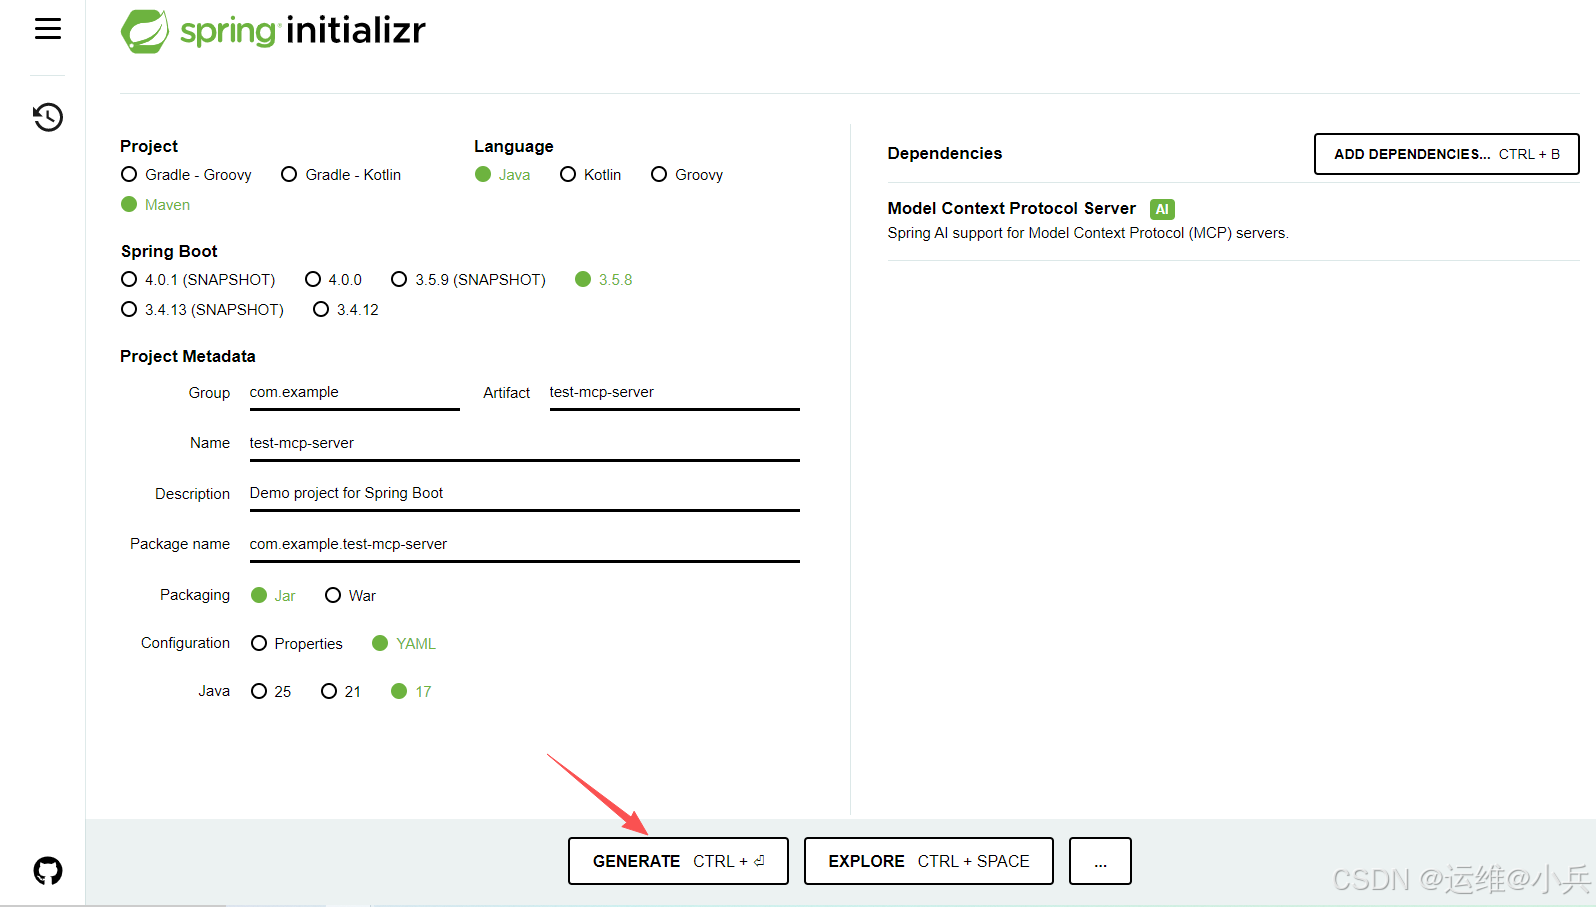Open the more options ellipsis button
The height and width of the screenshot is (907, 1596).
1100,861
